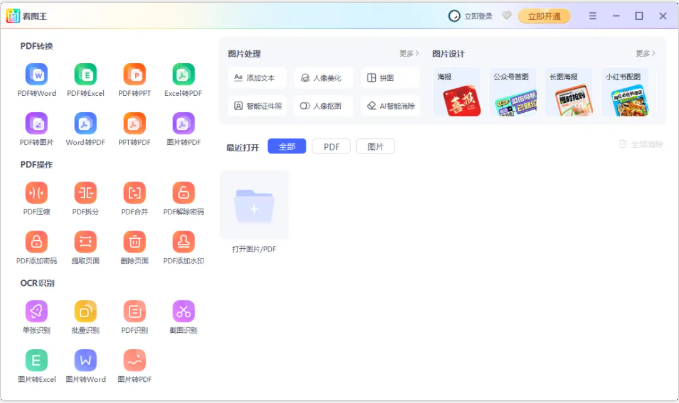Click the PDF操作 section heading
This screenshot has width=679, height=403.
36,164
